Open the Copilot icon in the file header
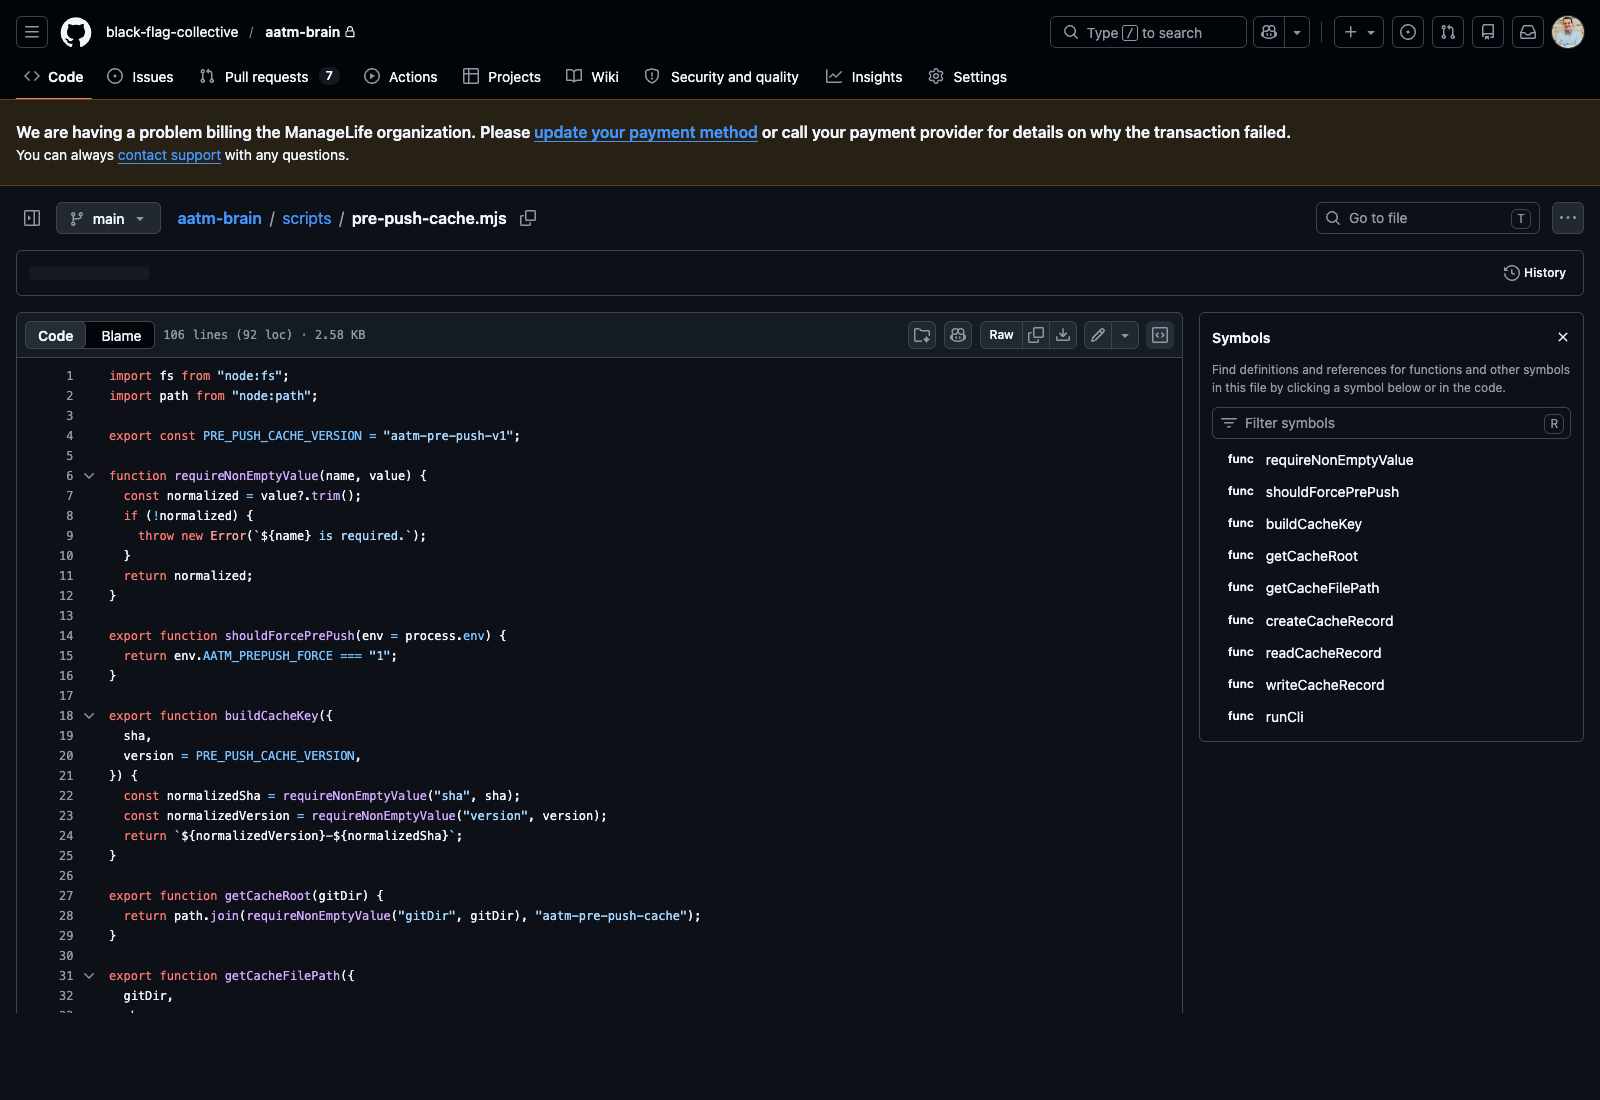Viewport: 1600px width, 1100px height. click(x=957, y=335)
